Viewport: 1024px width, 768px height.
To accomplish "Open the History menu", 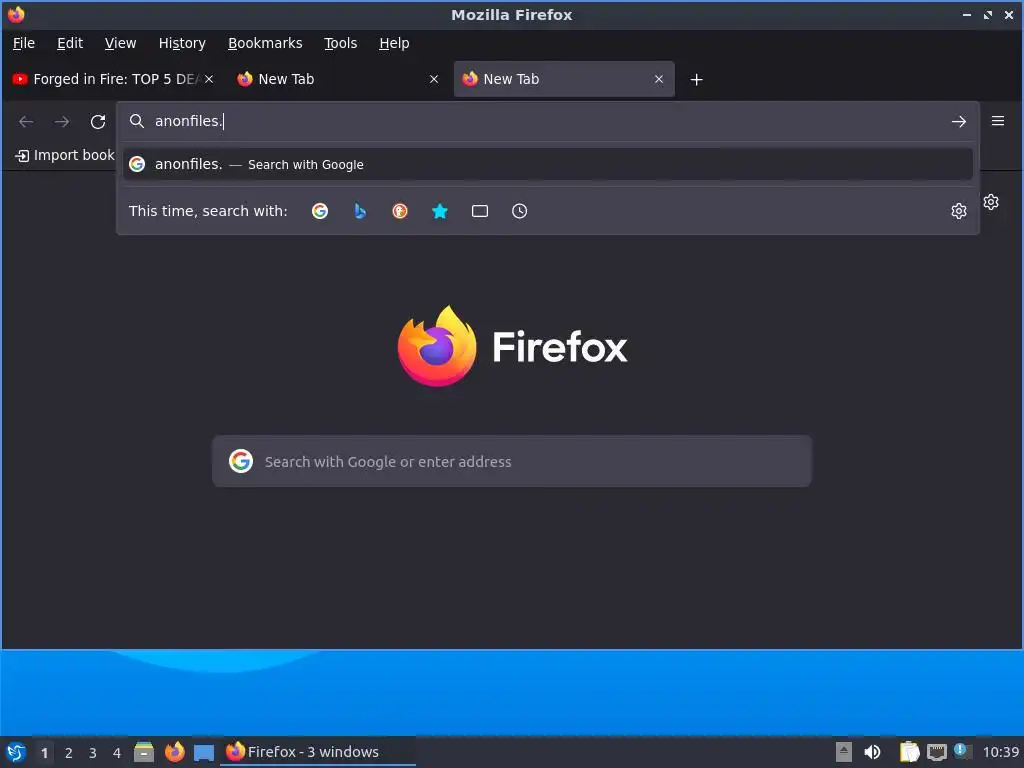I will point(182,43).
